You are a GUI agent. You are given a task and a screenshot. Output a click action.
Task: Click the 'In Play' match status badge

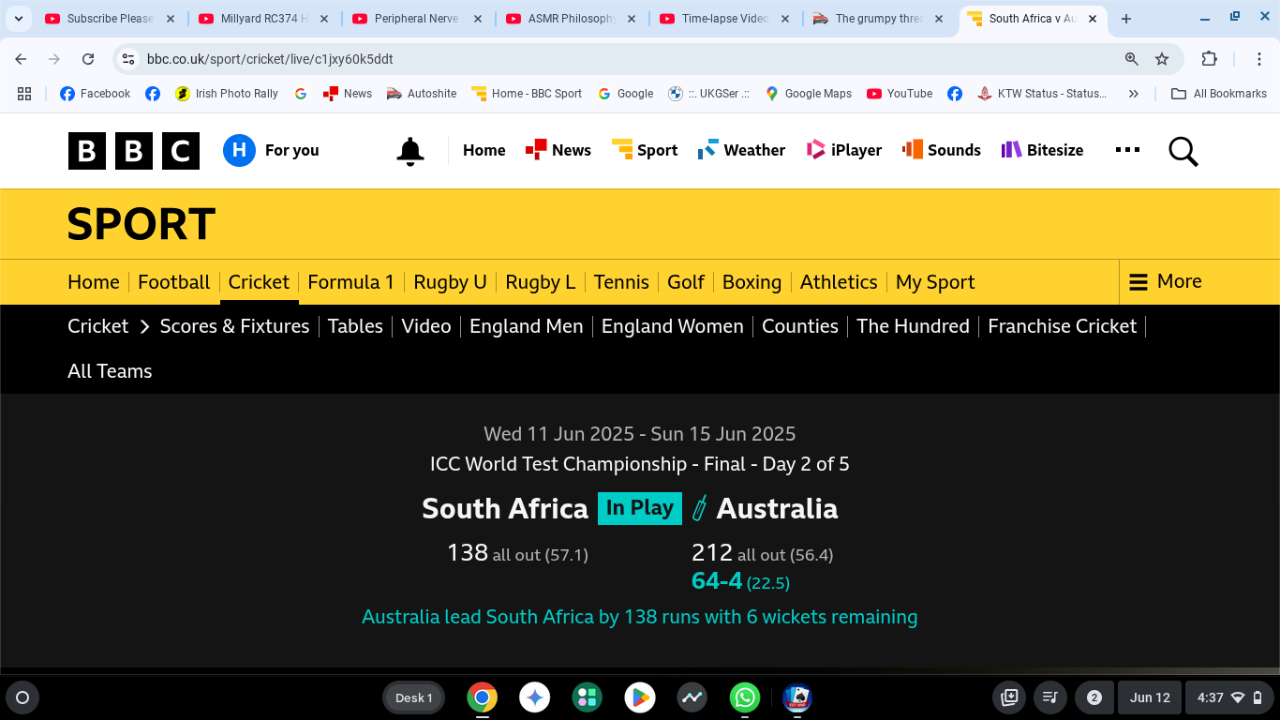coord(640,508)
